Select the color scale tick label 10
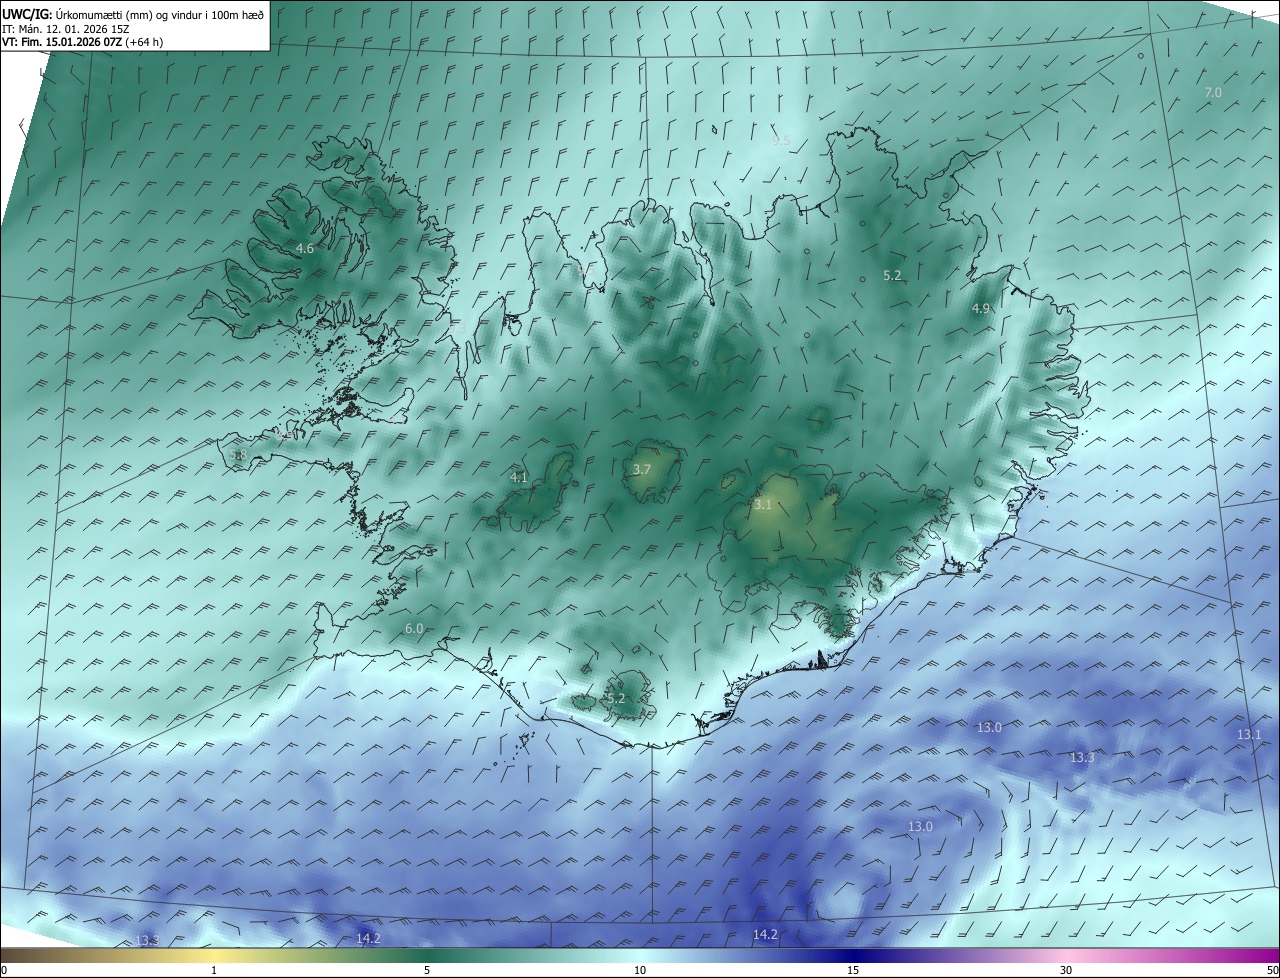The image size is (1280, 978). pos(640,970)
